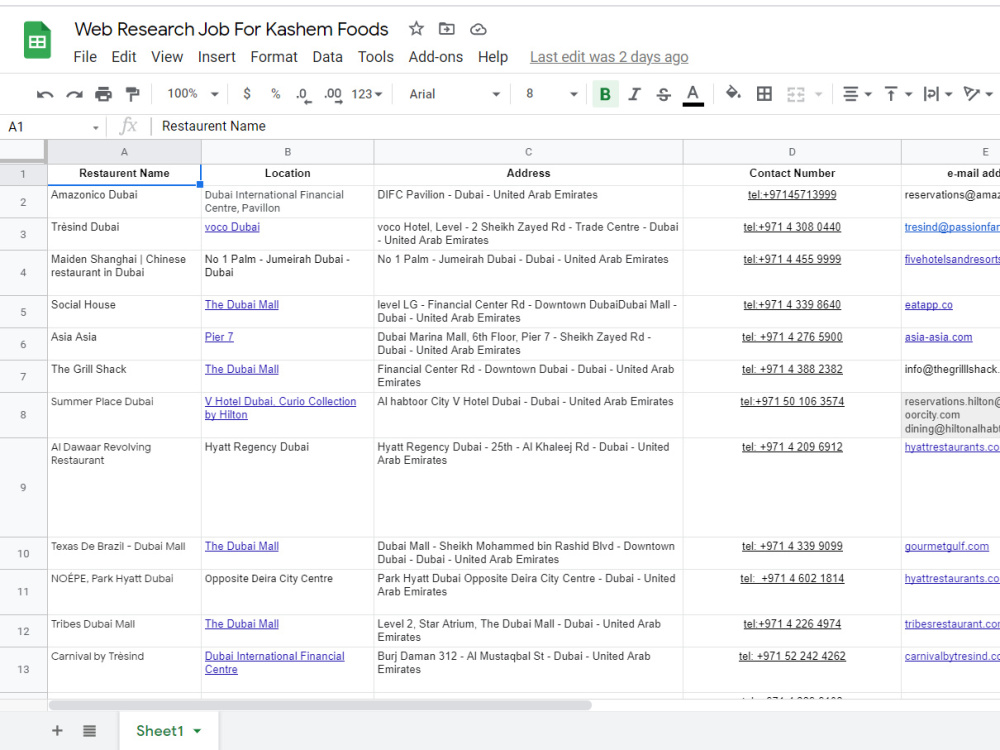1000x750 pixels.
Task: Open voco Dubai link
Action: coord(232,227)
